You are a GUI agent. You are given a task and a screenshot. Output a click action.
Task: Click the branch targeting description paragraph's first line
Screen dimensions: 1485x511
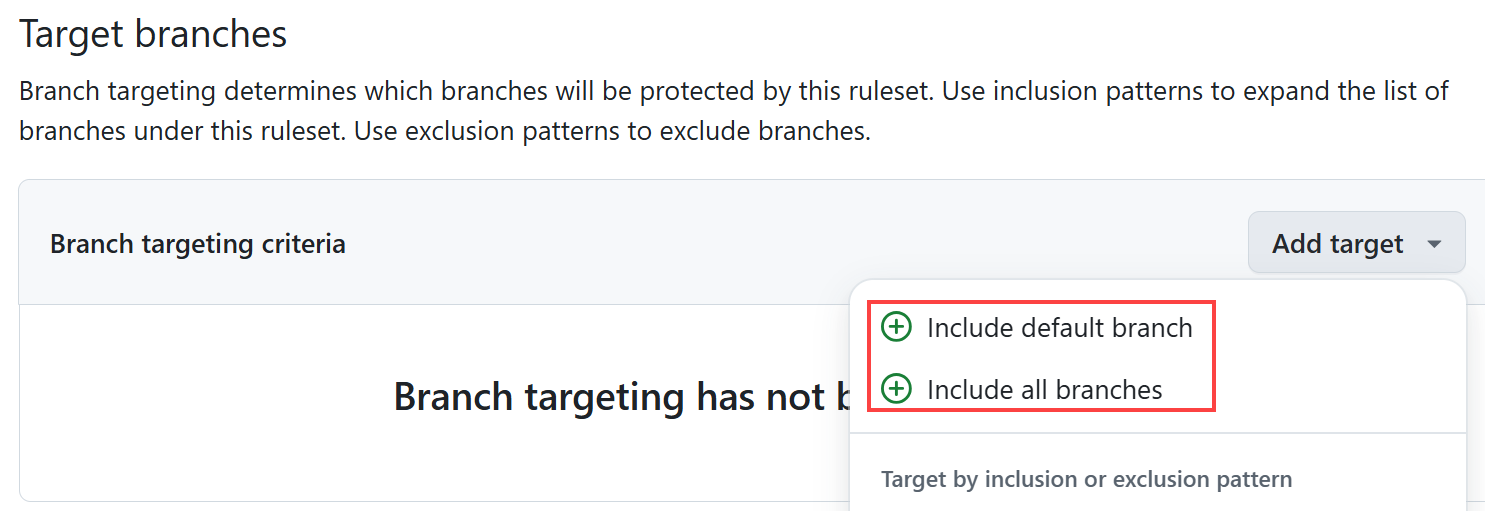[734, 92]
